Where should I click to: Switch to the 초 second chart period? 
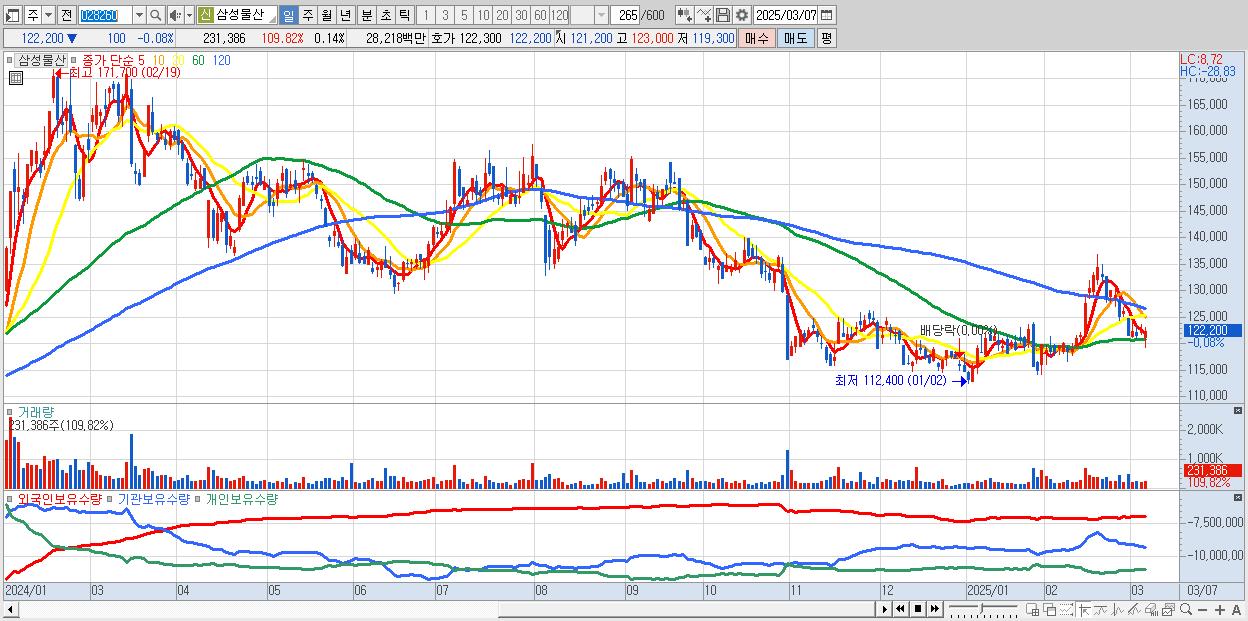point(385,16)
